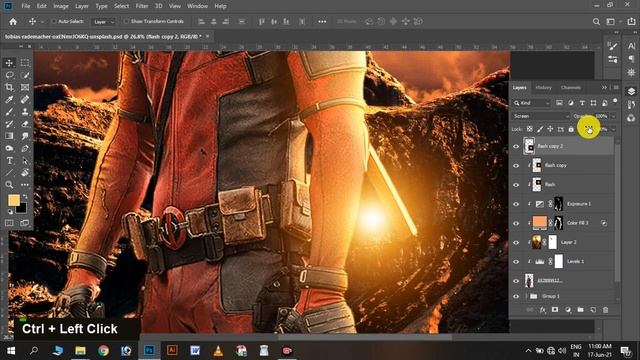640x360 pixels.
Task: Open Photoshop search magnifier icon
Action: coord(596,22)
